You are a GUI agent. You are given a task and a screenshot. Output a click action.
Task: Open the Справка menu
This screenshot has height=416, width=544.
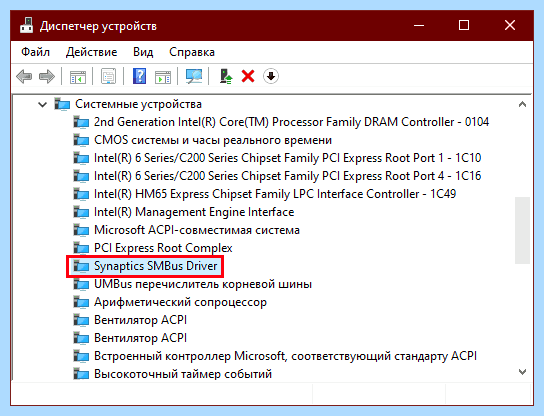click(x=192, y=52)
